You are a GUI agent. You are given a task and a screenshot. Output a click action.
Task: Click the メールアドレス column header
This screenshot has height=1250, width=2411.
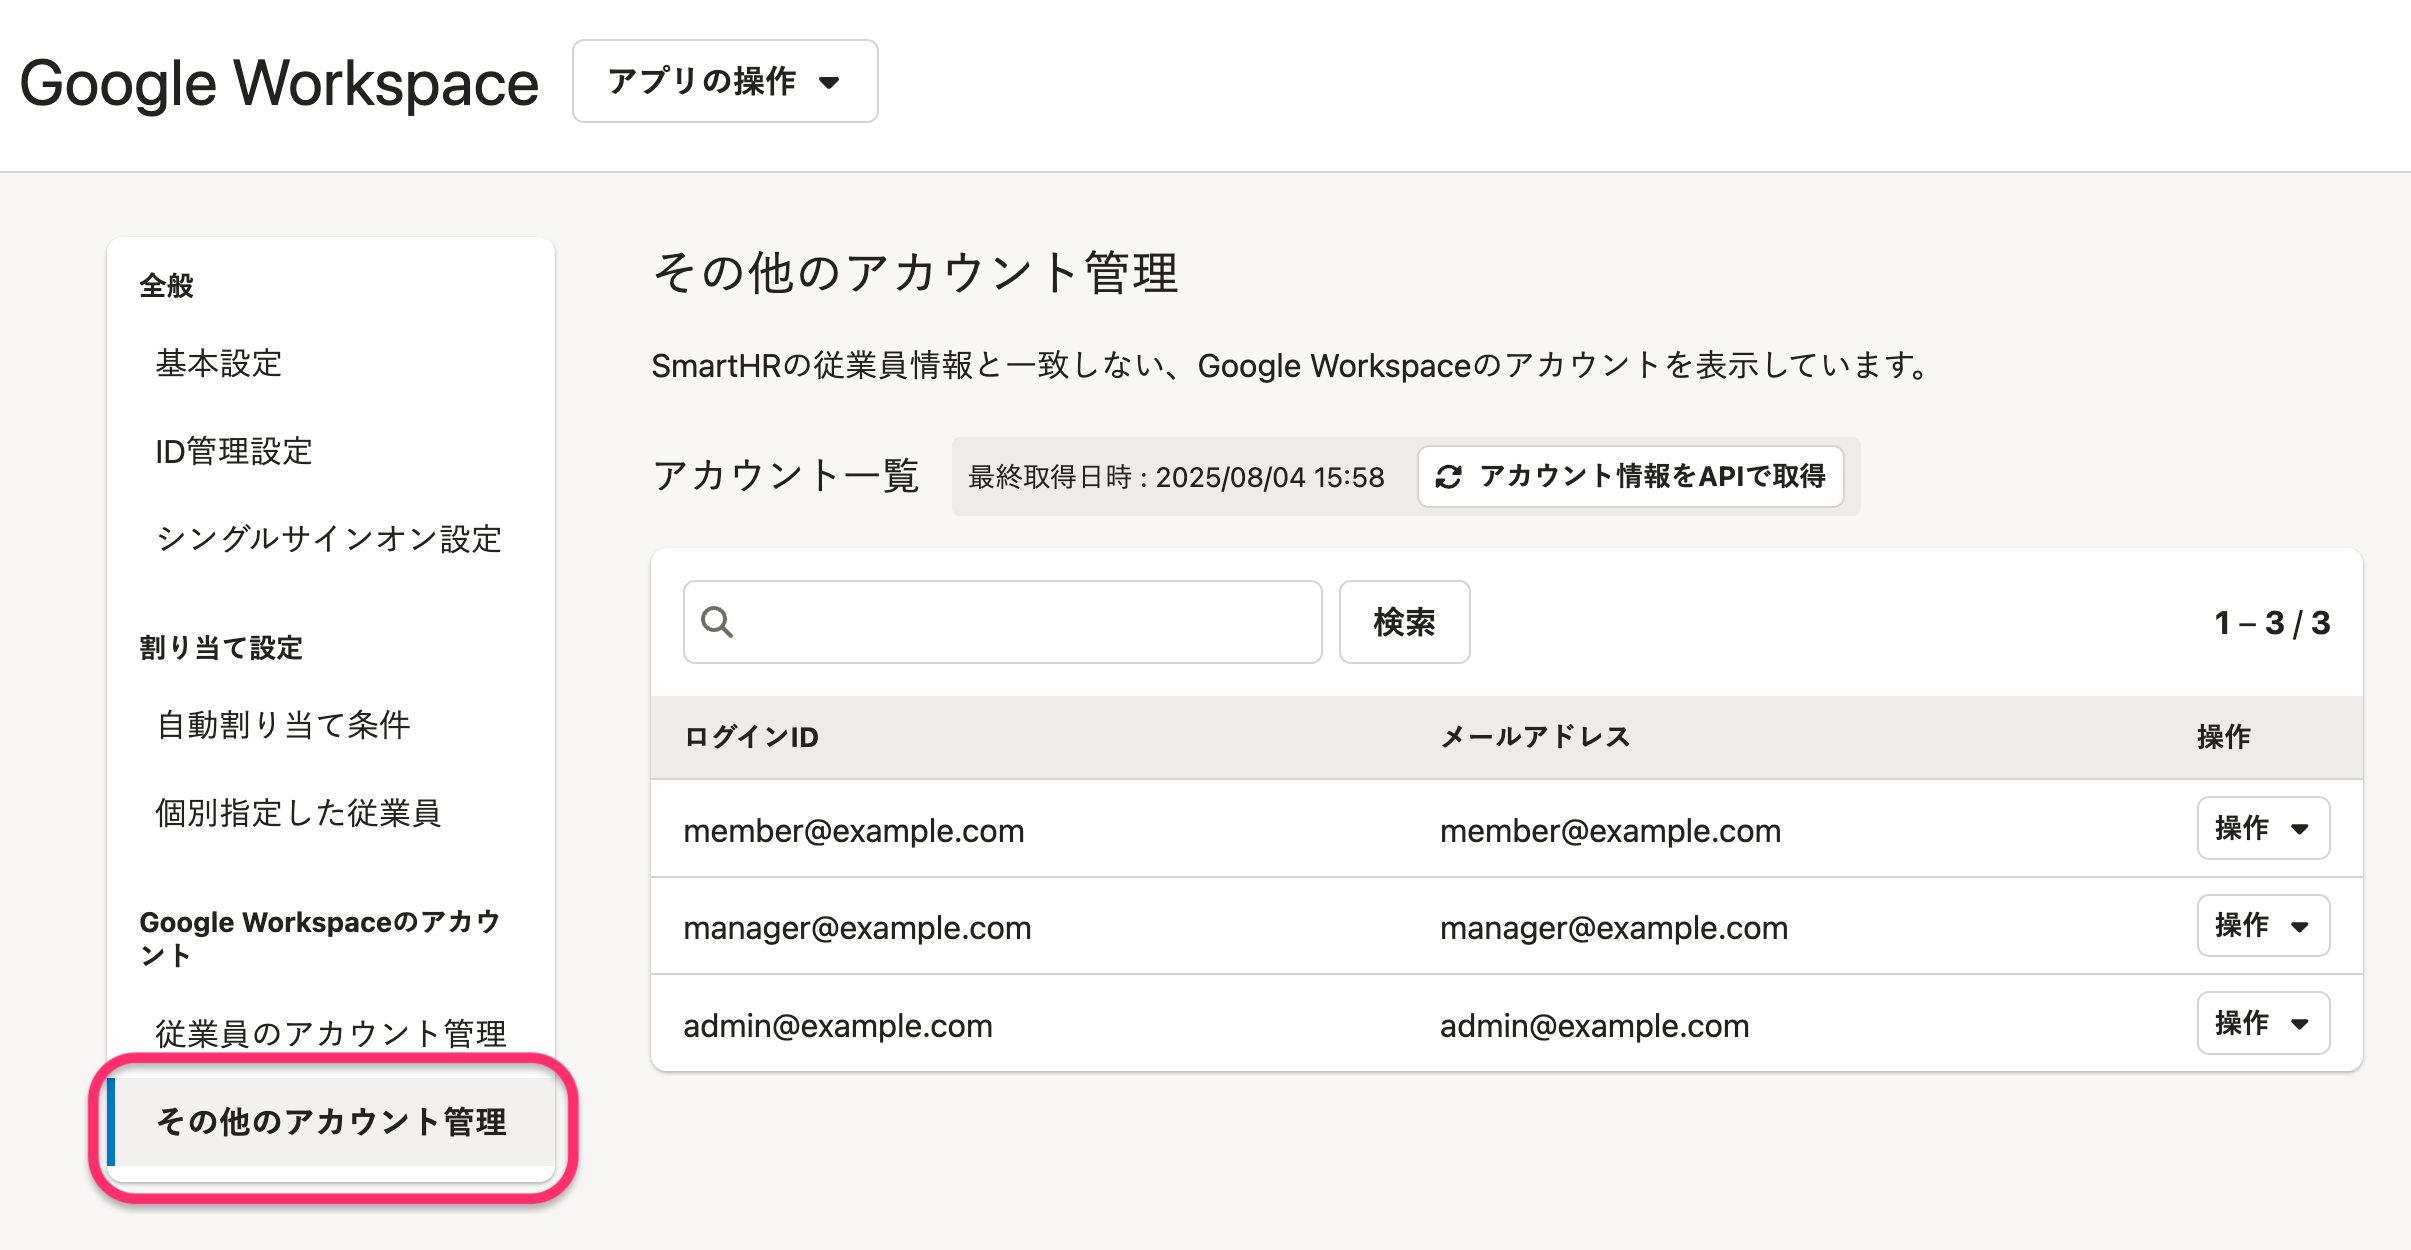click(1535, 737)
